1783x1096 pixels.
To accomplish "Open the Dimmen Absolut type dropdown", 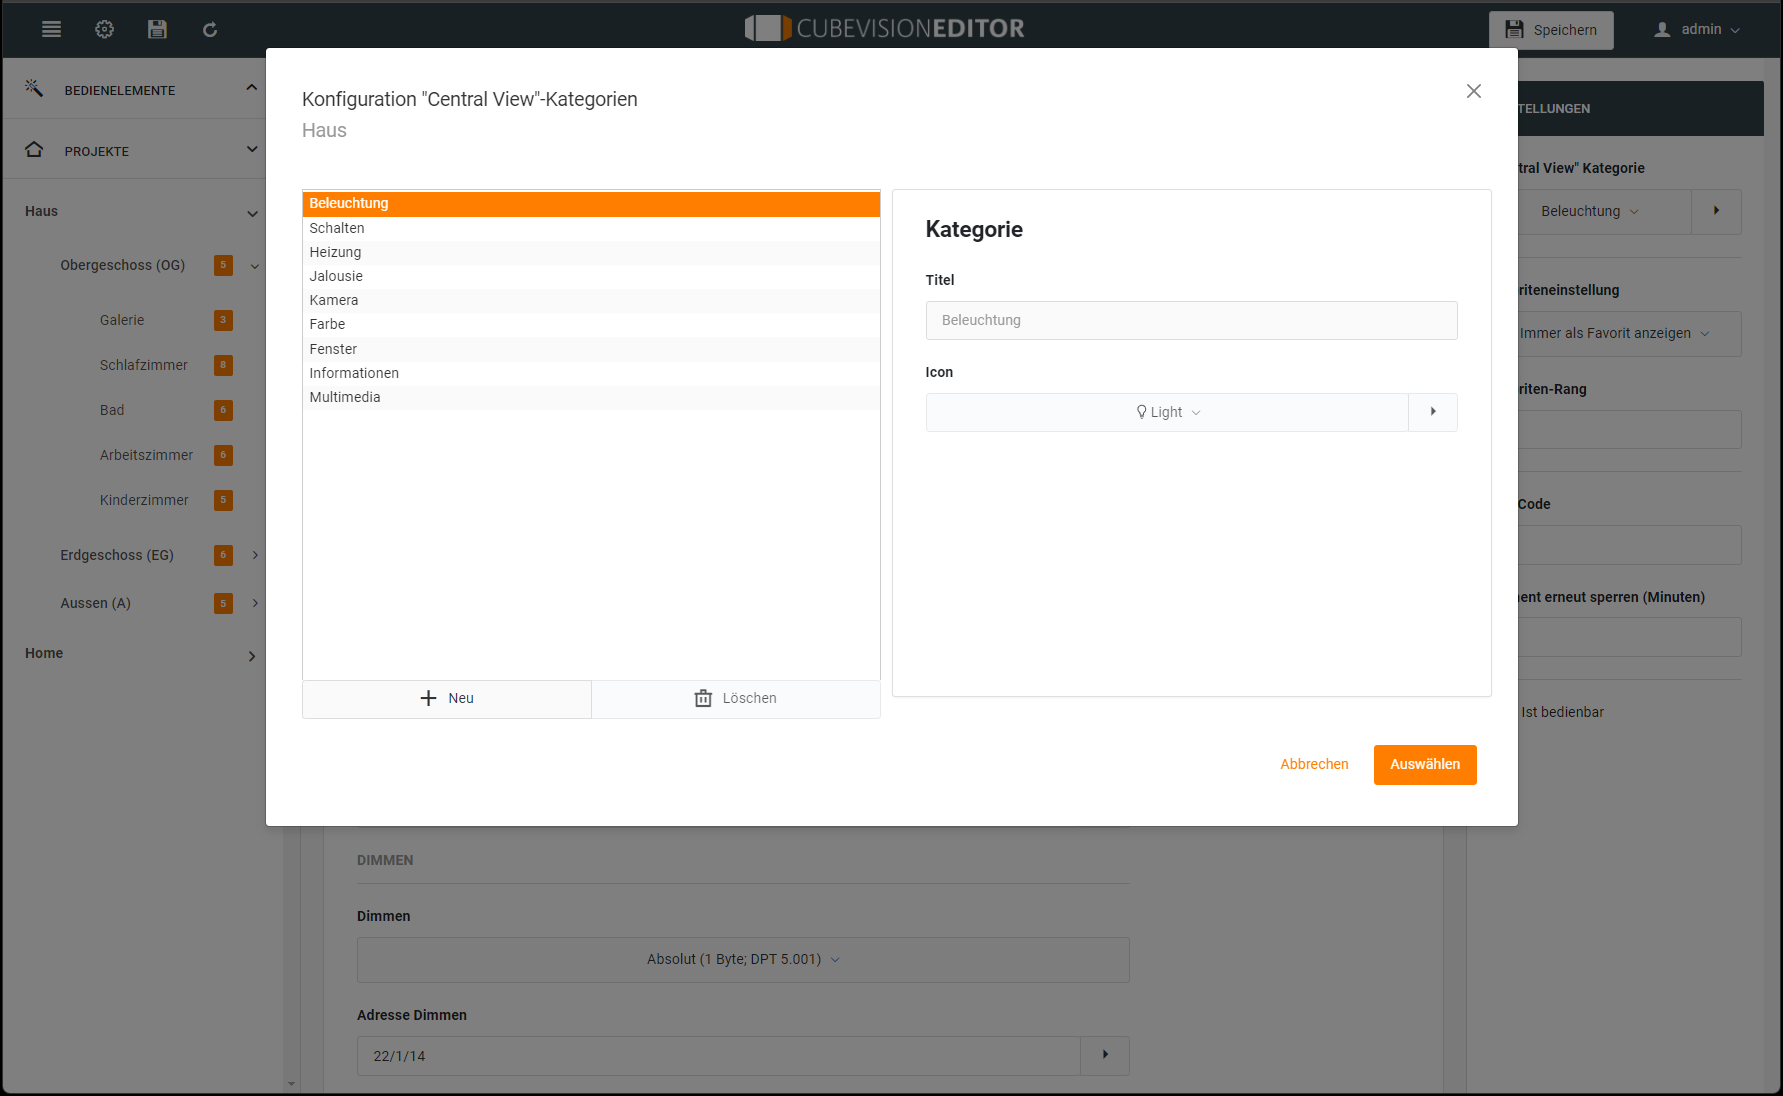I will (x=743, y=960).
